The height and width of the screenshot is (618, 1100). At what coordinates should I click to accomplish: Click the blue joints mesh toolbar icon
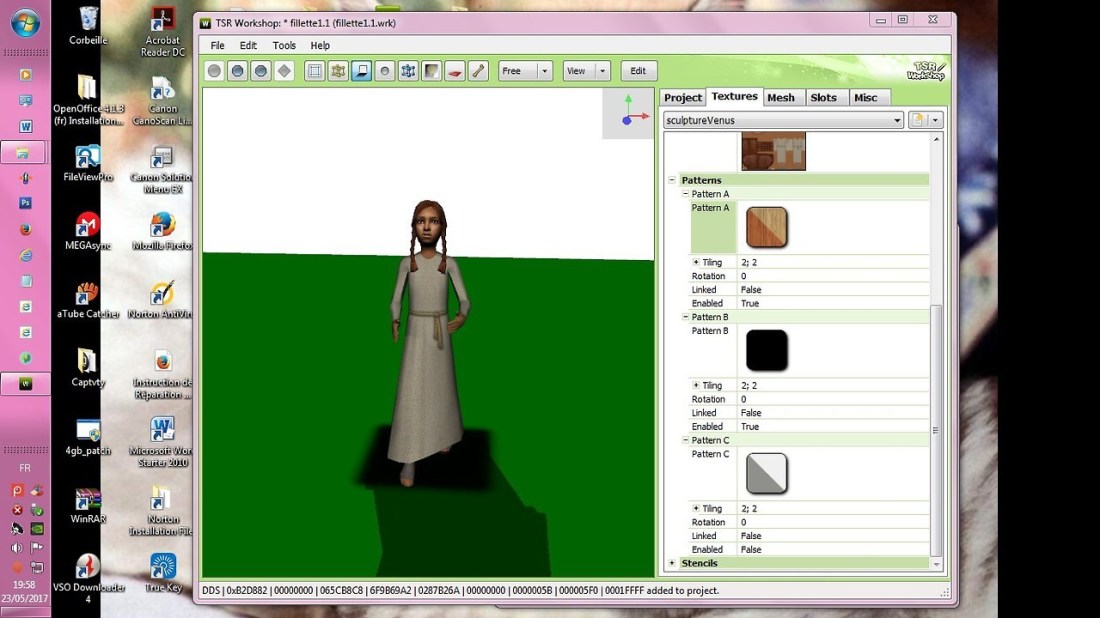pos(408,71)
